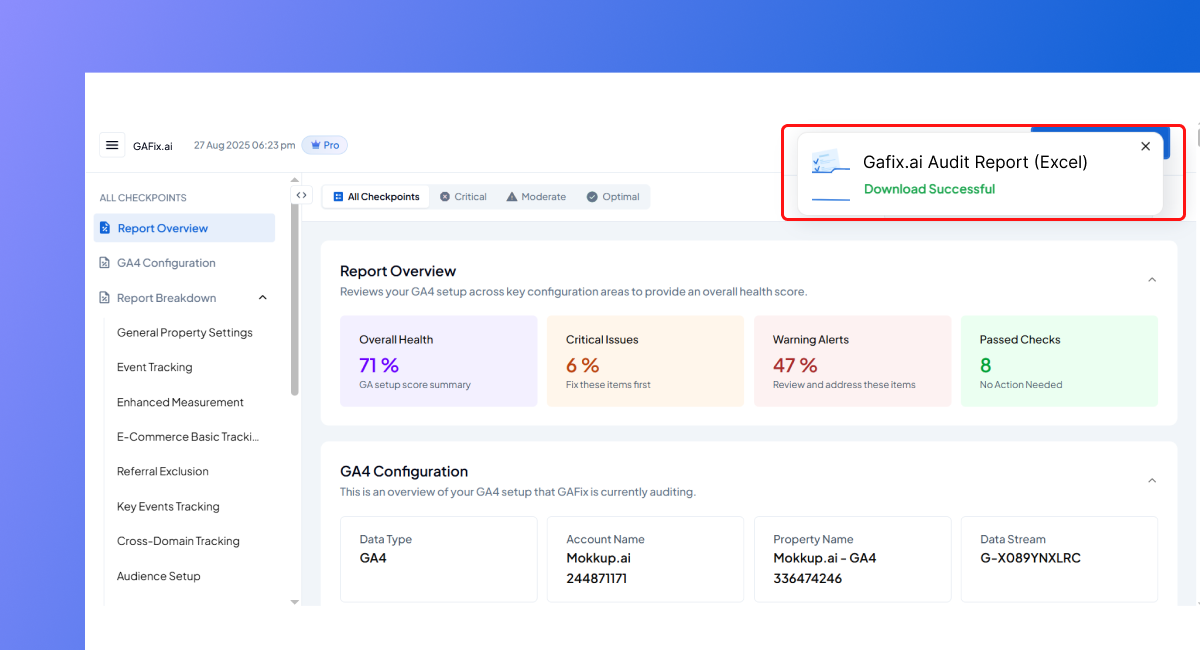Click the sidebar scroll down arrow
The width and height of the screenshot is (1200, 650).
click(294, 602)
